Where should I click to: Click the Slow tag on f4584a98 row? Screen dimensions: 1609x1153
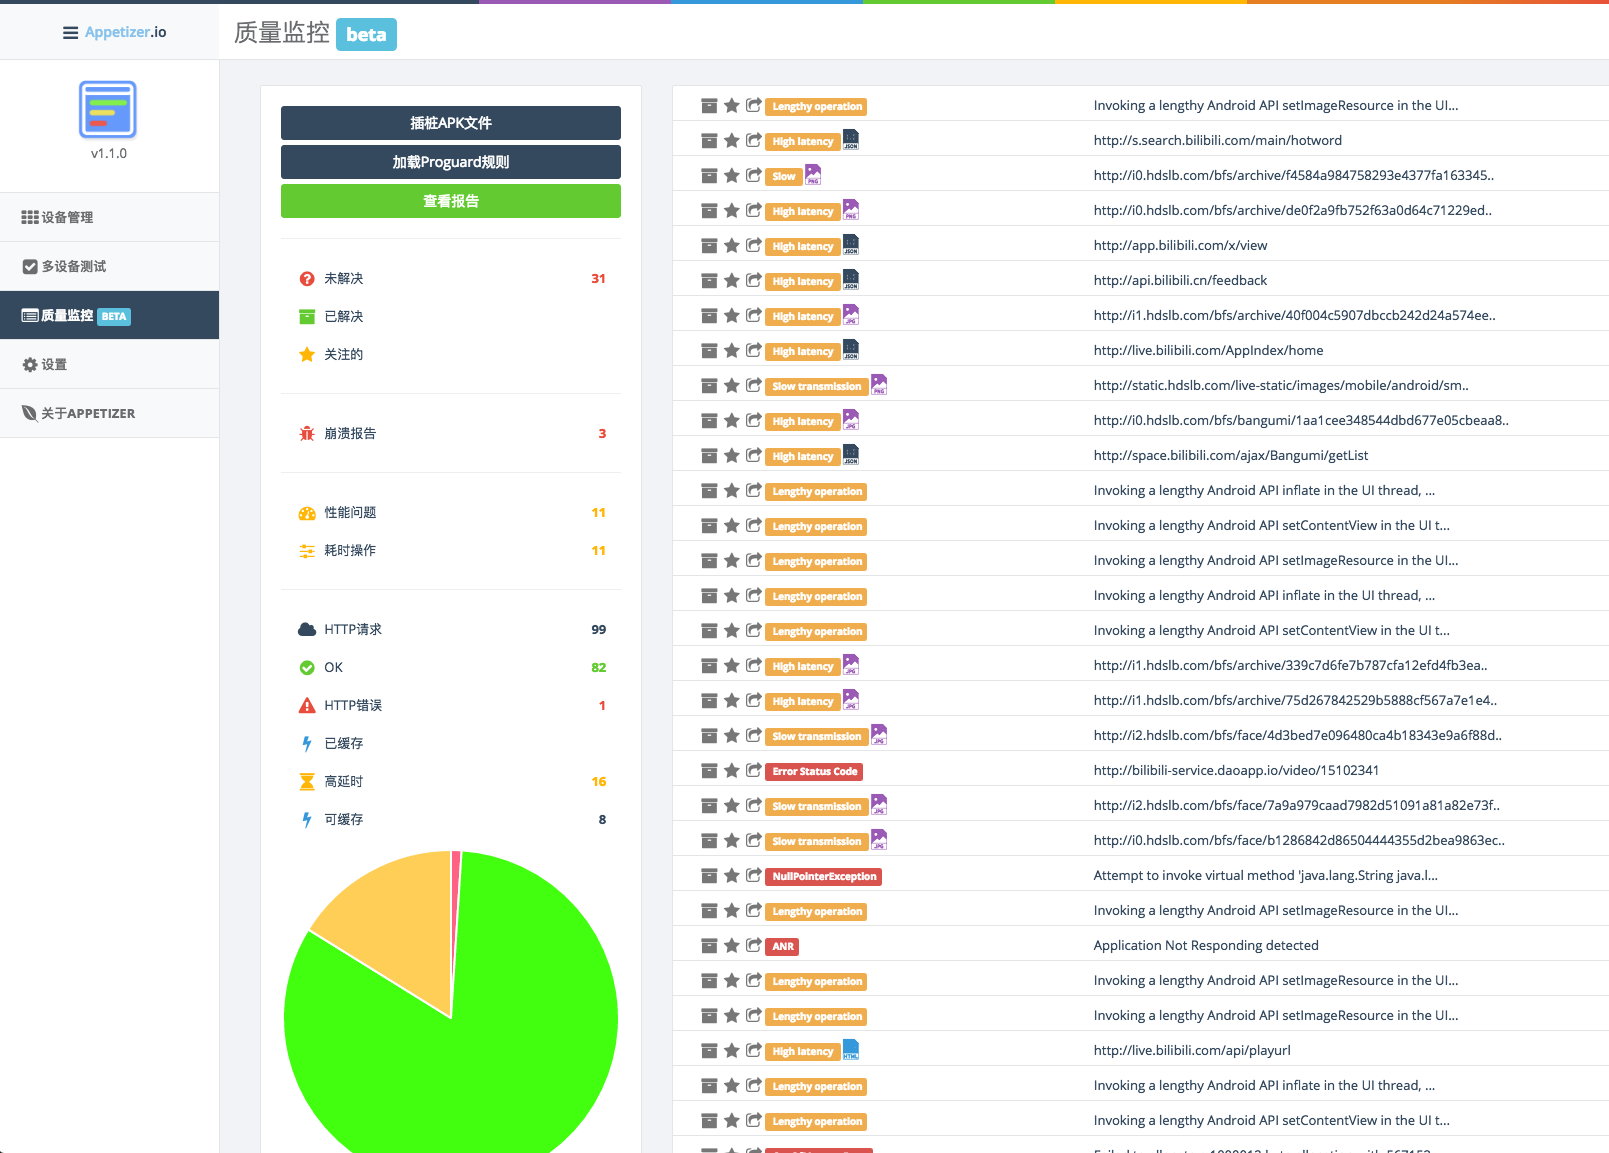tap(784, 176)
